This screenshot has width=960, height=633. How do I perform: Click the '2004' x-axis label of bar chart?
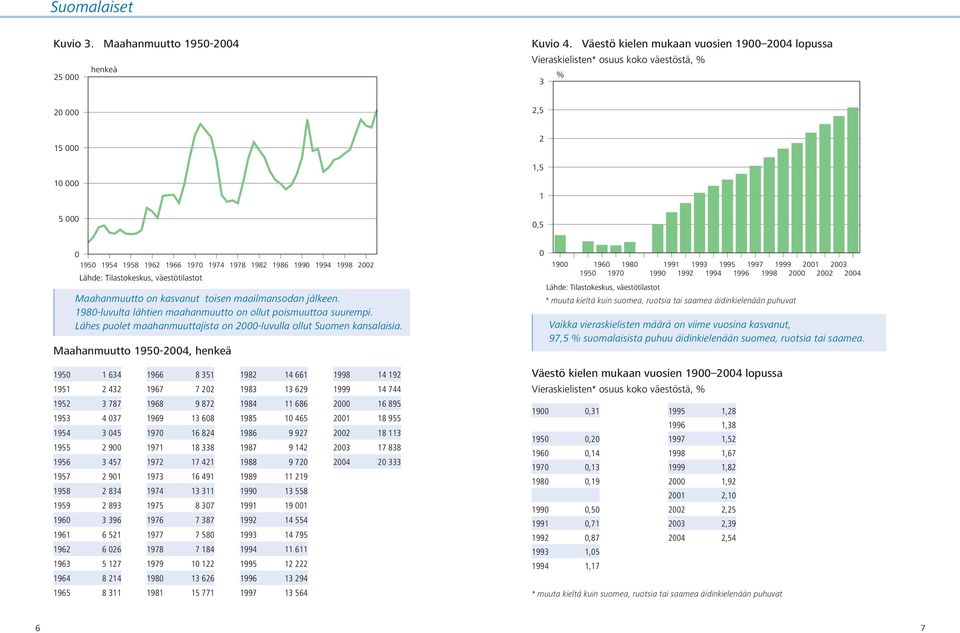pyautogui.click(x=853, y=274)
